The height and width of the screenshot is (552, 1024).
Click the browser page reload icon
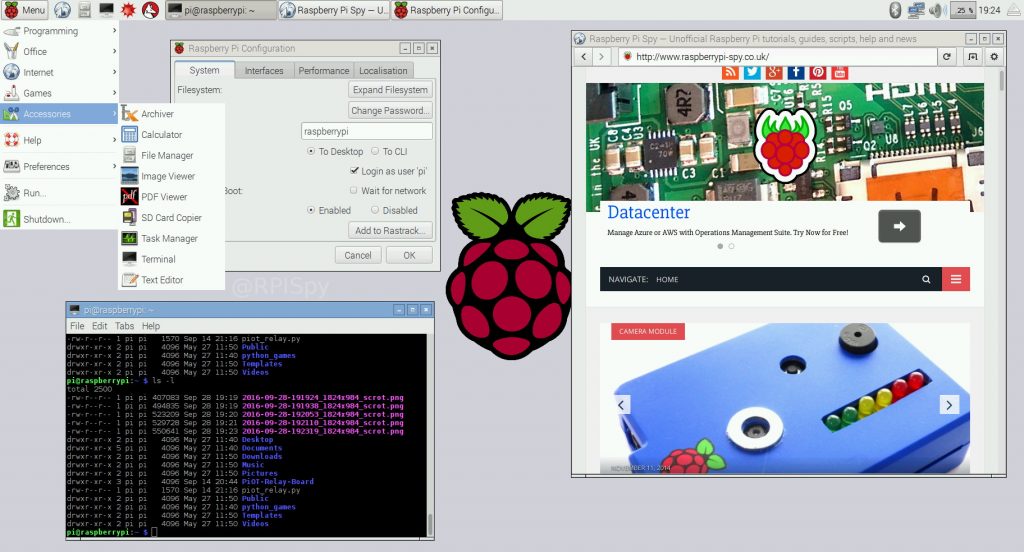click(x=947, y=57)
